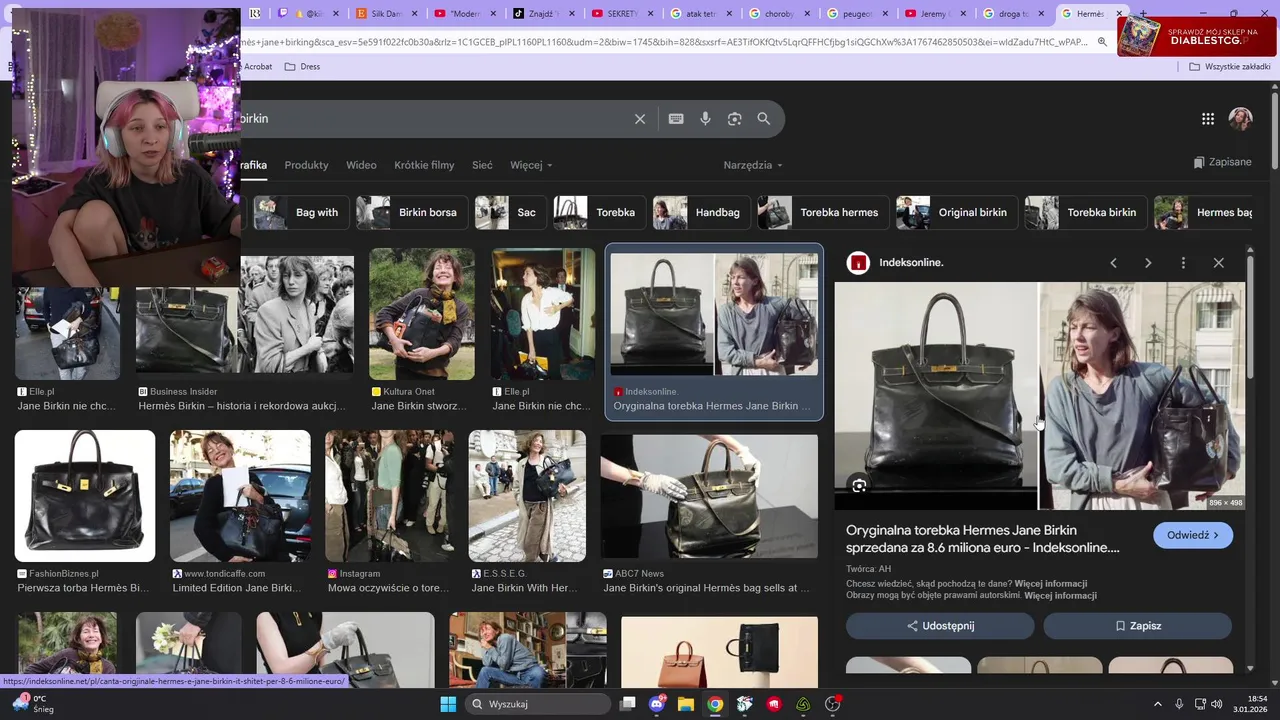Viewport: 1280px width, 720px height.
Task: Open the Google apps grid icon
Action: [x=1208, y=119]
